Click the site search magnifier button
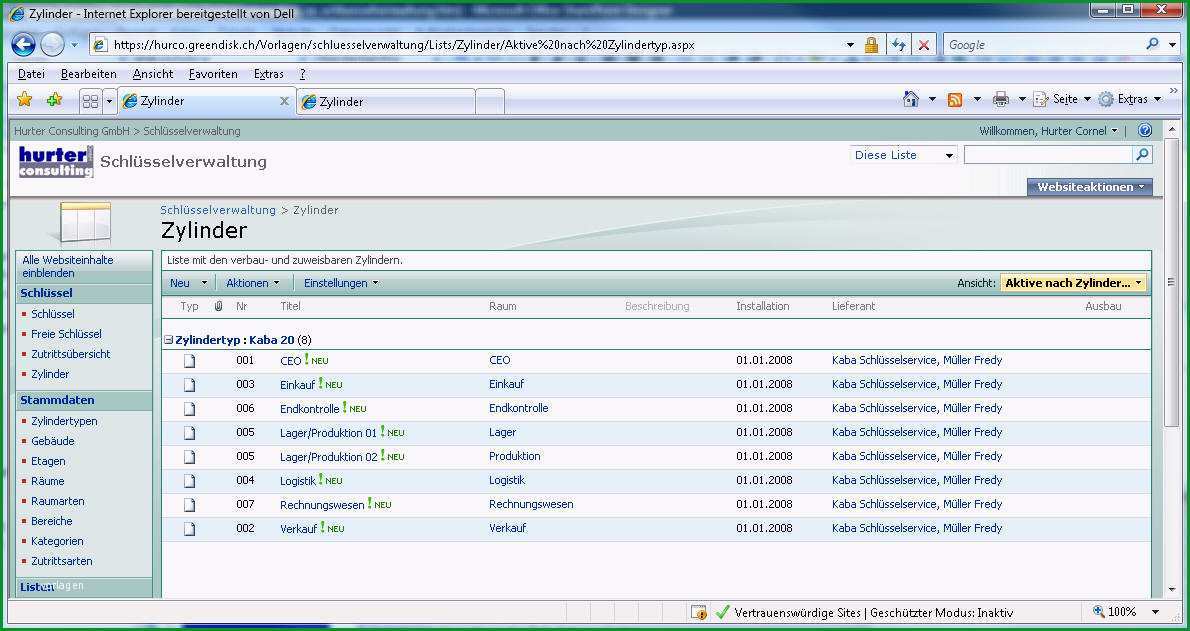Image resolution: width=1190 pixels, height=631 pixels. pos(1142,155)
